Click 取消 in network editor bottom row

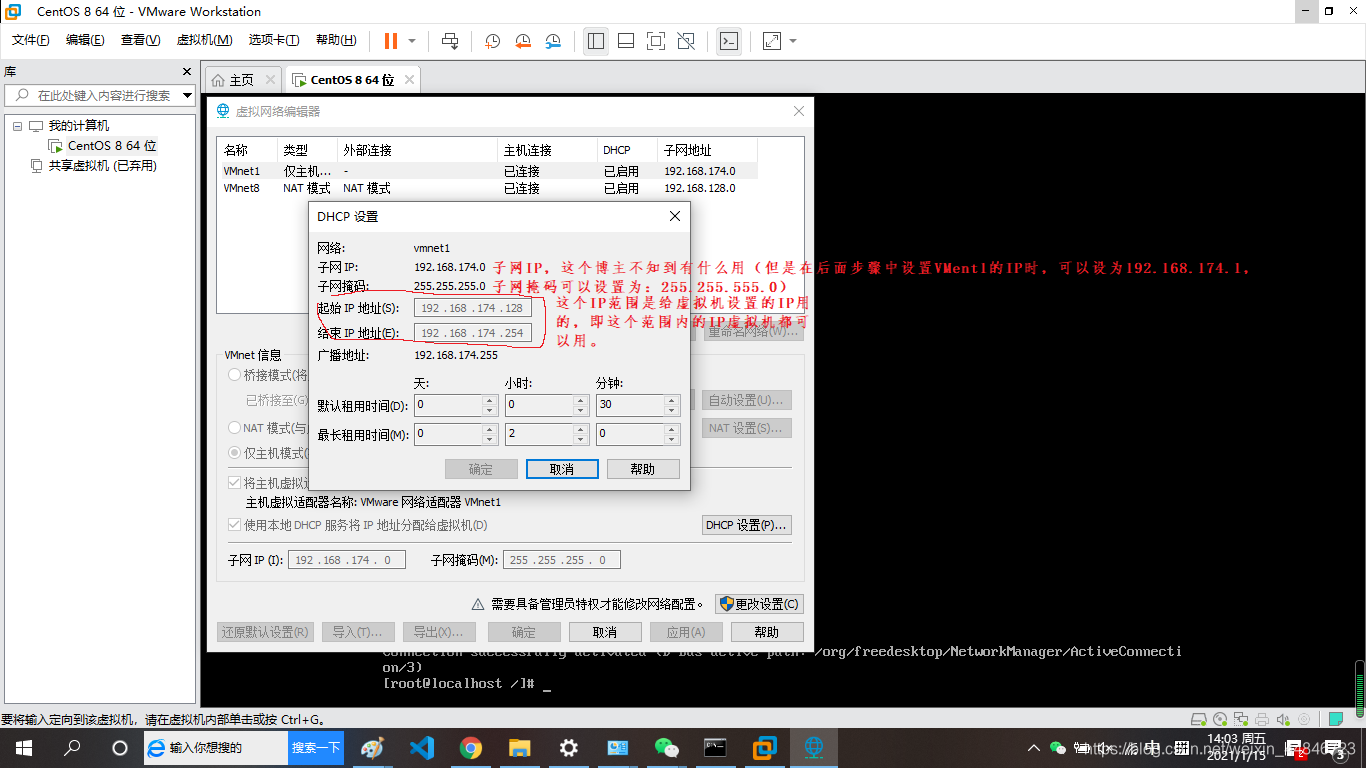605,632
